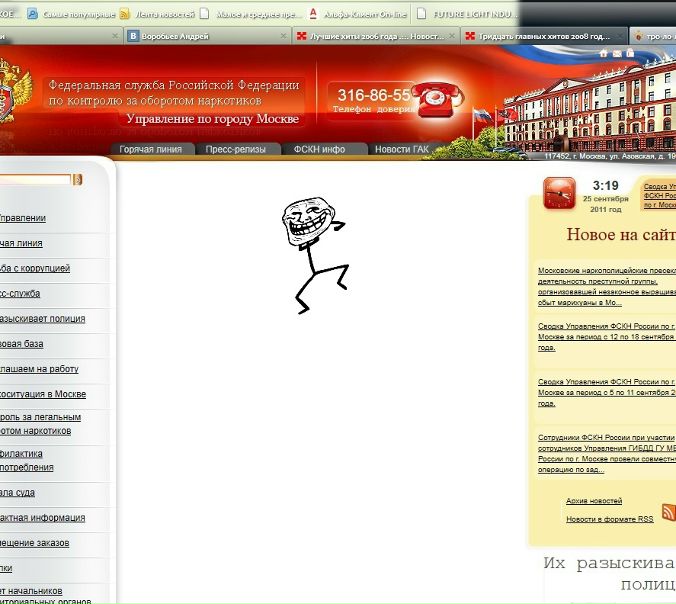Open the 'ФСКН инфо' navigation tab
Screen dimensions: 676x604
click(319, 149)
